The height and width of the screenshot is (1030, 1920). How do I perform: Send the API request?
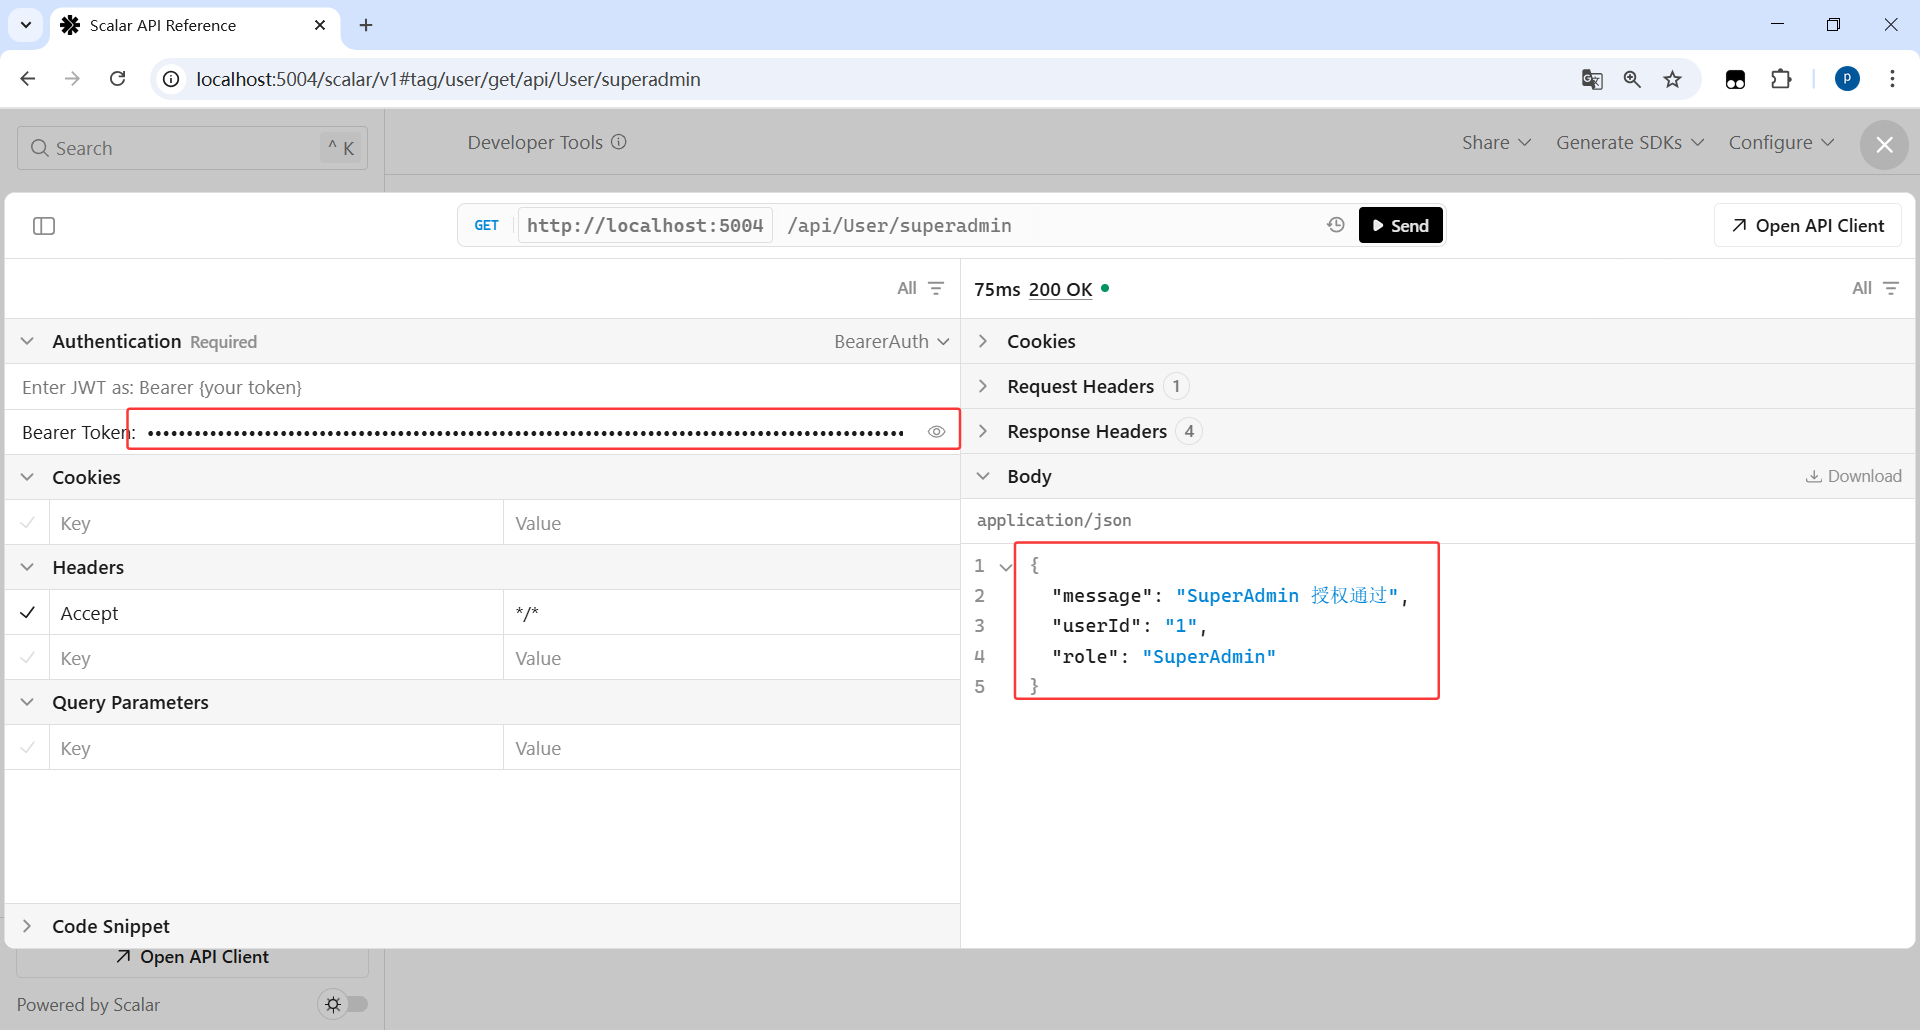tap(1400, 225)
